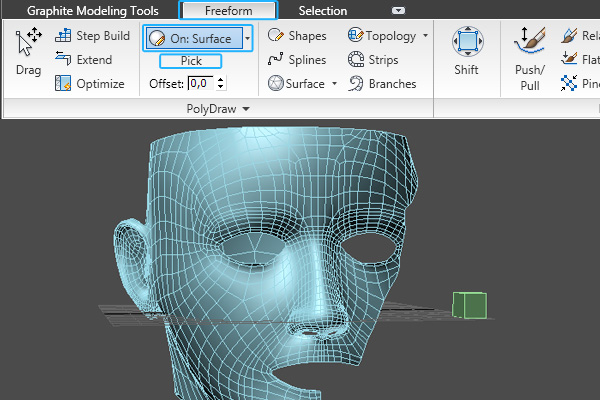Select the Drag tool
600x400 pixels.
(x=28, y=55)
